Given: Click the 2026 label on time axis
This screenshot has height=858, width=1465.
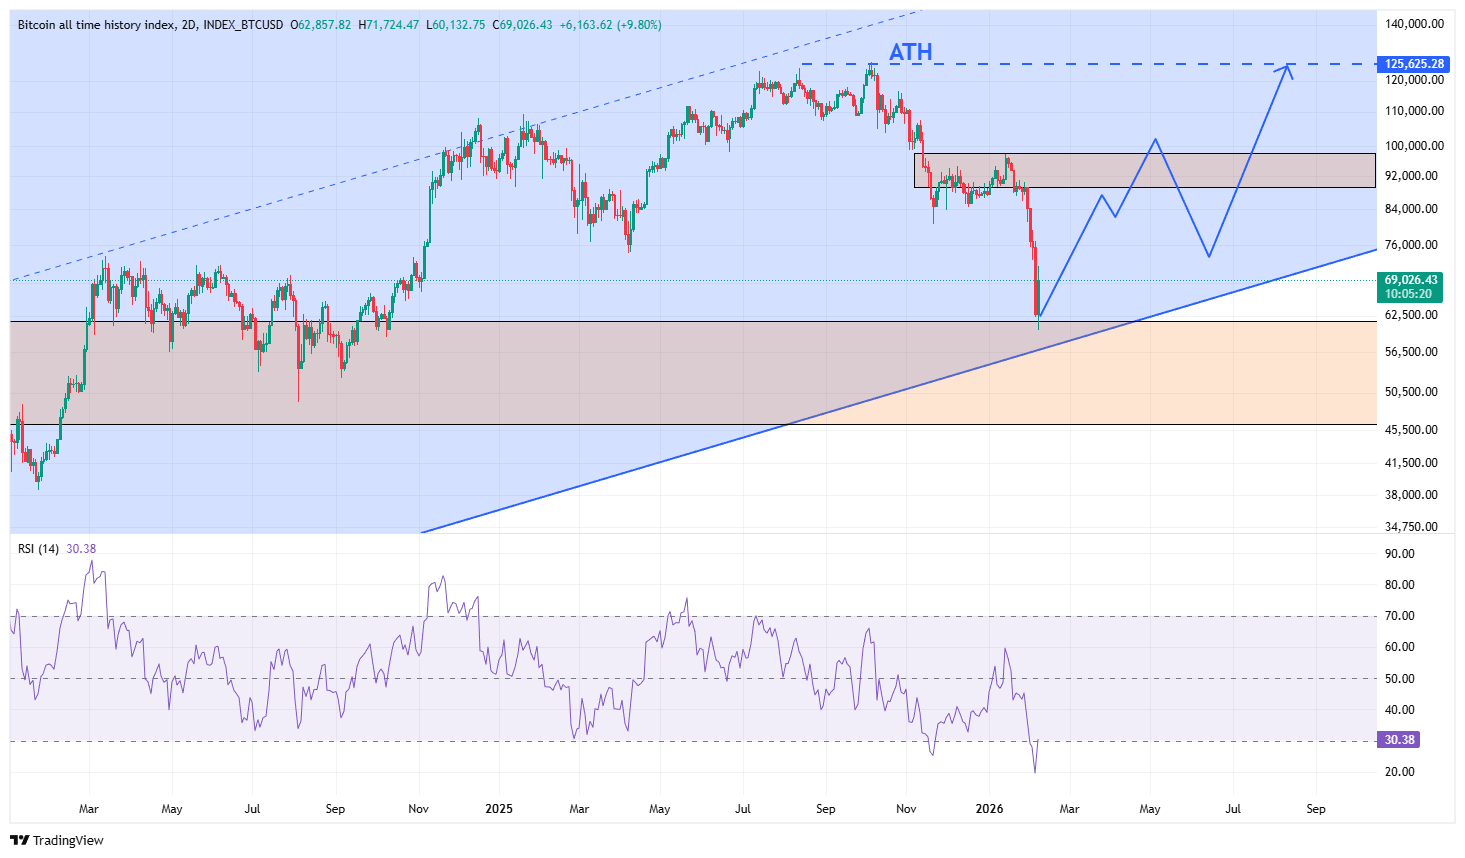Looking at the screenshot, I should 989,808.
